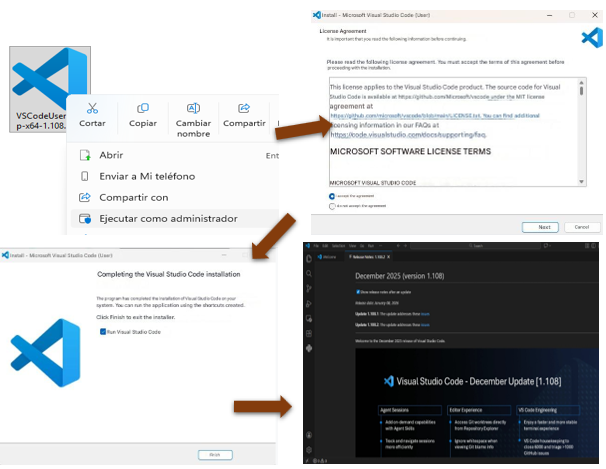606x469 pixels.
Task: Open the Run menu in VS Code
Action: (x=371, y=246)
